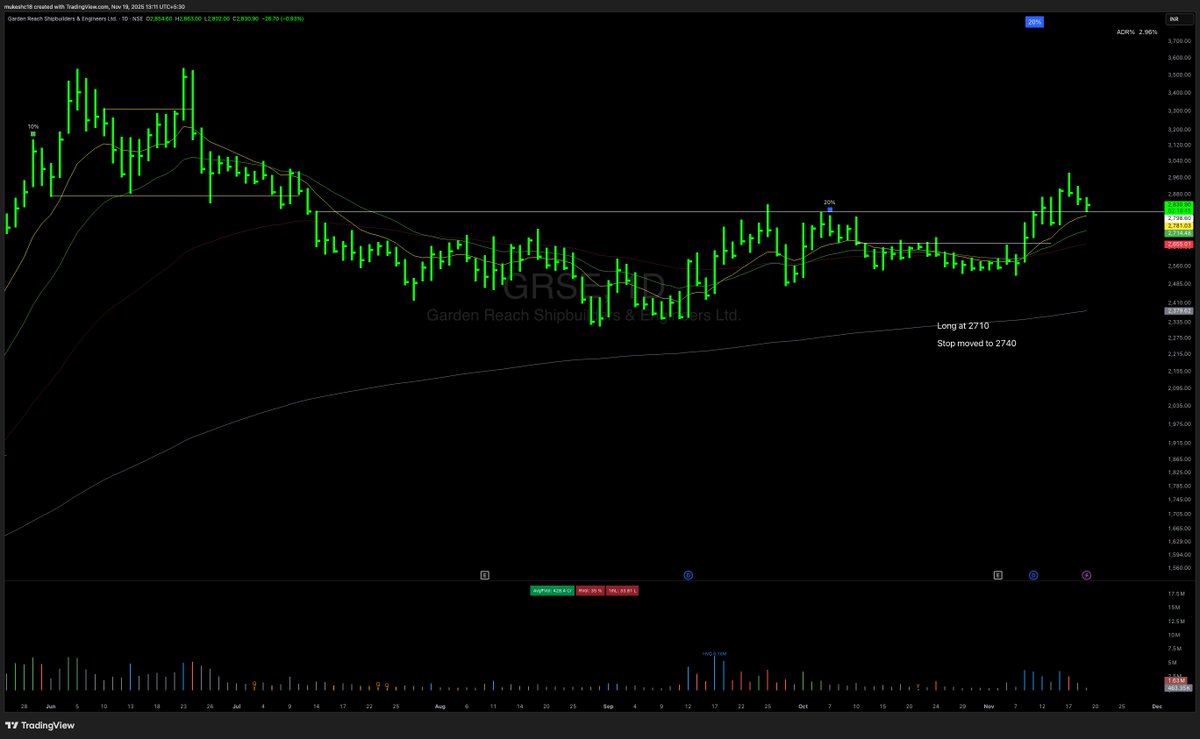Screen dimensions: 1200x739
Task: Click the purple lightning event marker
Action: pyautogui.click(x=1087, y=575)
